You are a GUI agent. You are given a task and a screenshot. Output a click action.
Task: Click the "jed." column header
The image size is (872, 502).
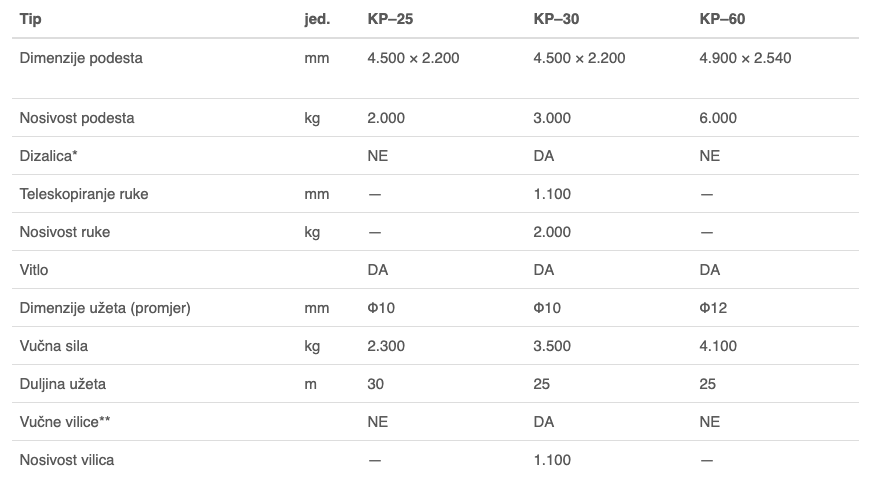tap(316, 19)
